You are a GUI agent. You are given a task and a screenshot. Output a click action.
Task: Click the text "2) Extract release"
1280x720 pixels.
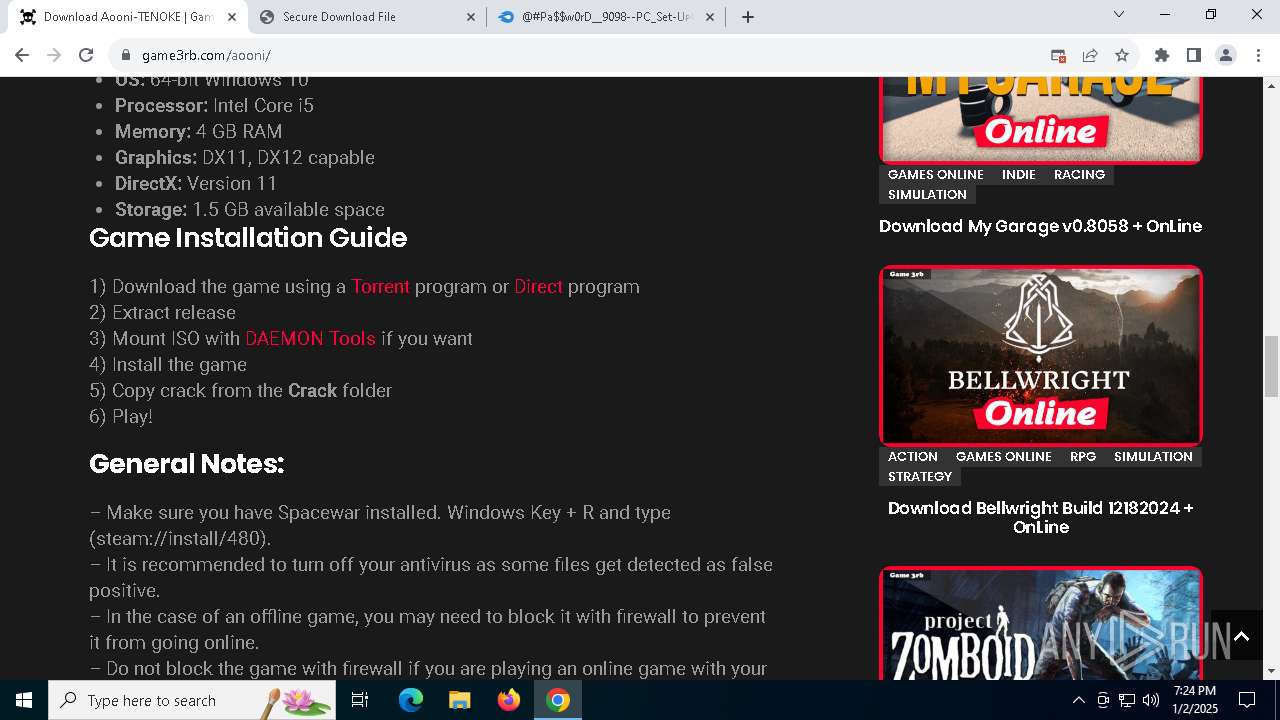pyautogui.click(x=162, y=312)
